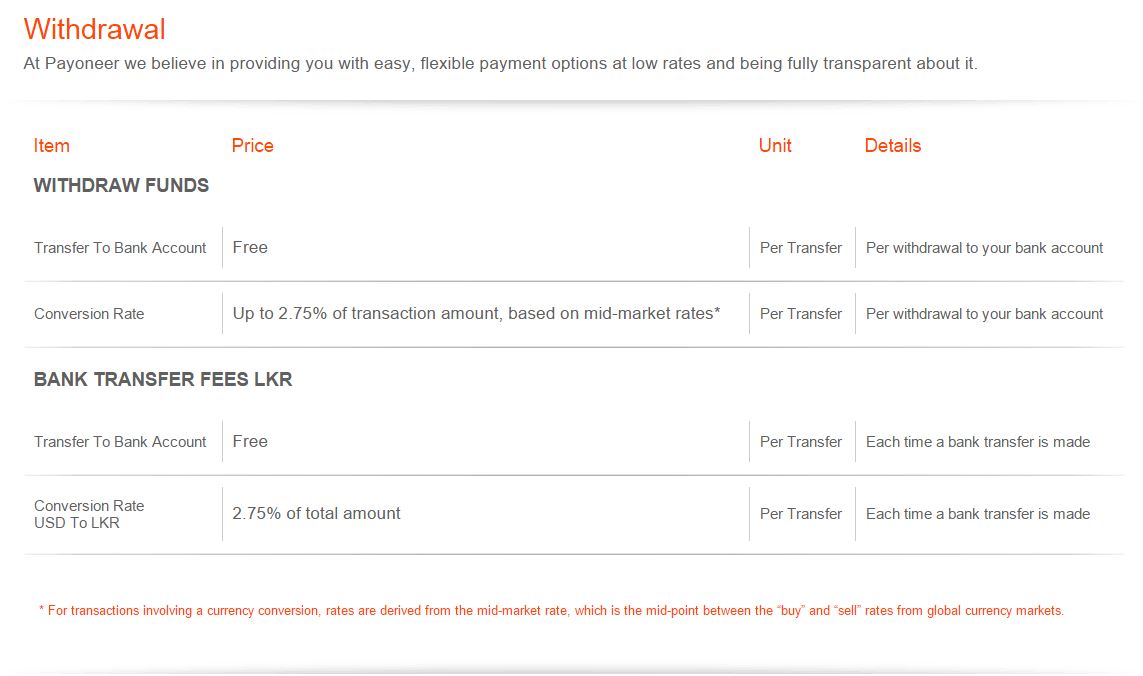Click the red mid-market rate footnote
This screenshot has width=1143, height=676.
click(551, 610)
